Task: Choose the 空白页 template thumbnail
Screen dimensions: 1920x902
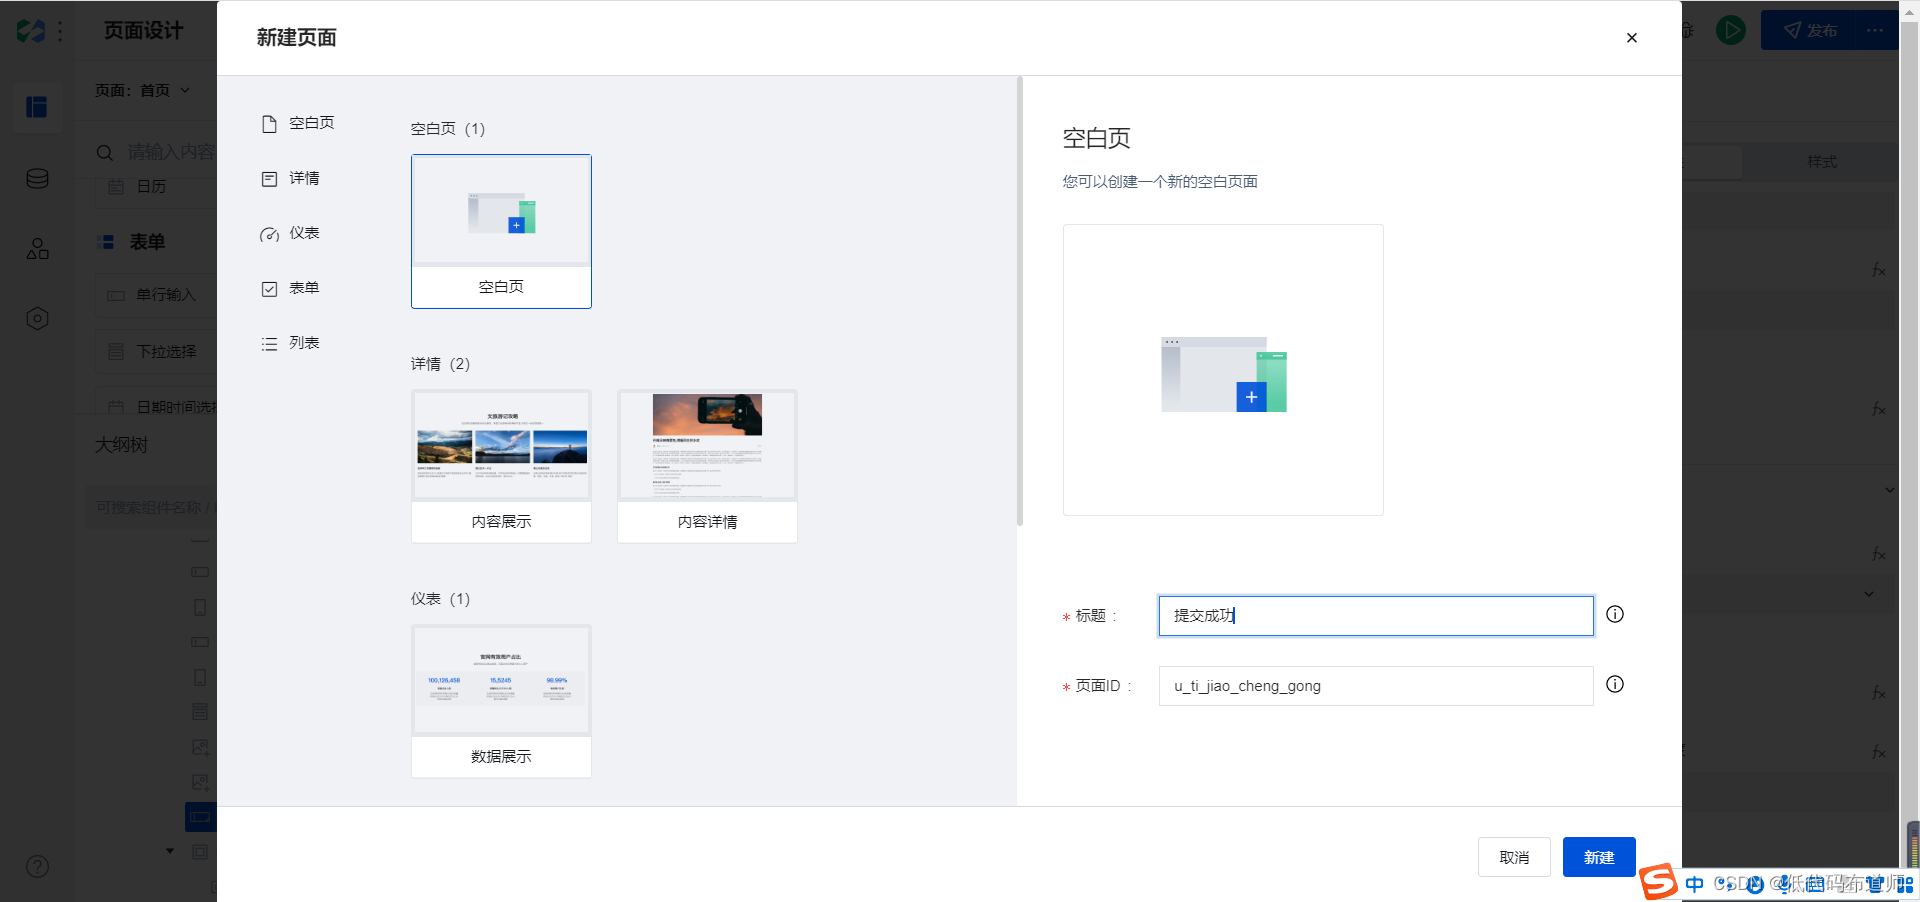Action: [x=501, y=231]
